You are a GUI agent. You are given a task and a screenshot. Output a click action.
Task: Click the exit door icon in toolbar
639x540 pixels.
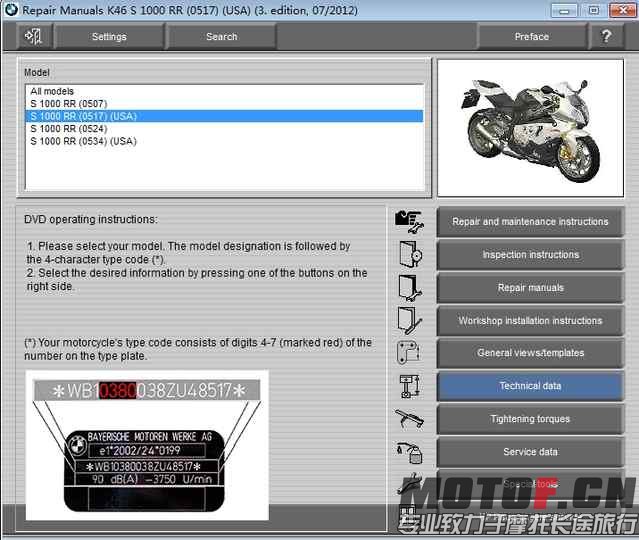(x=33, y=37)
